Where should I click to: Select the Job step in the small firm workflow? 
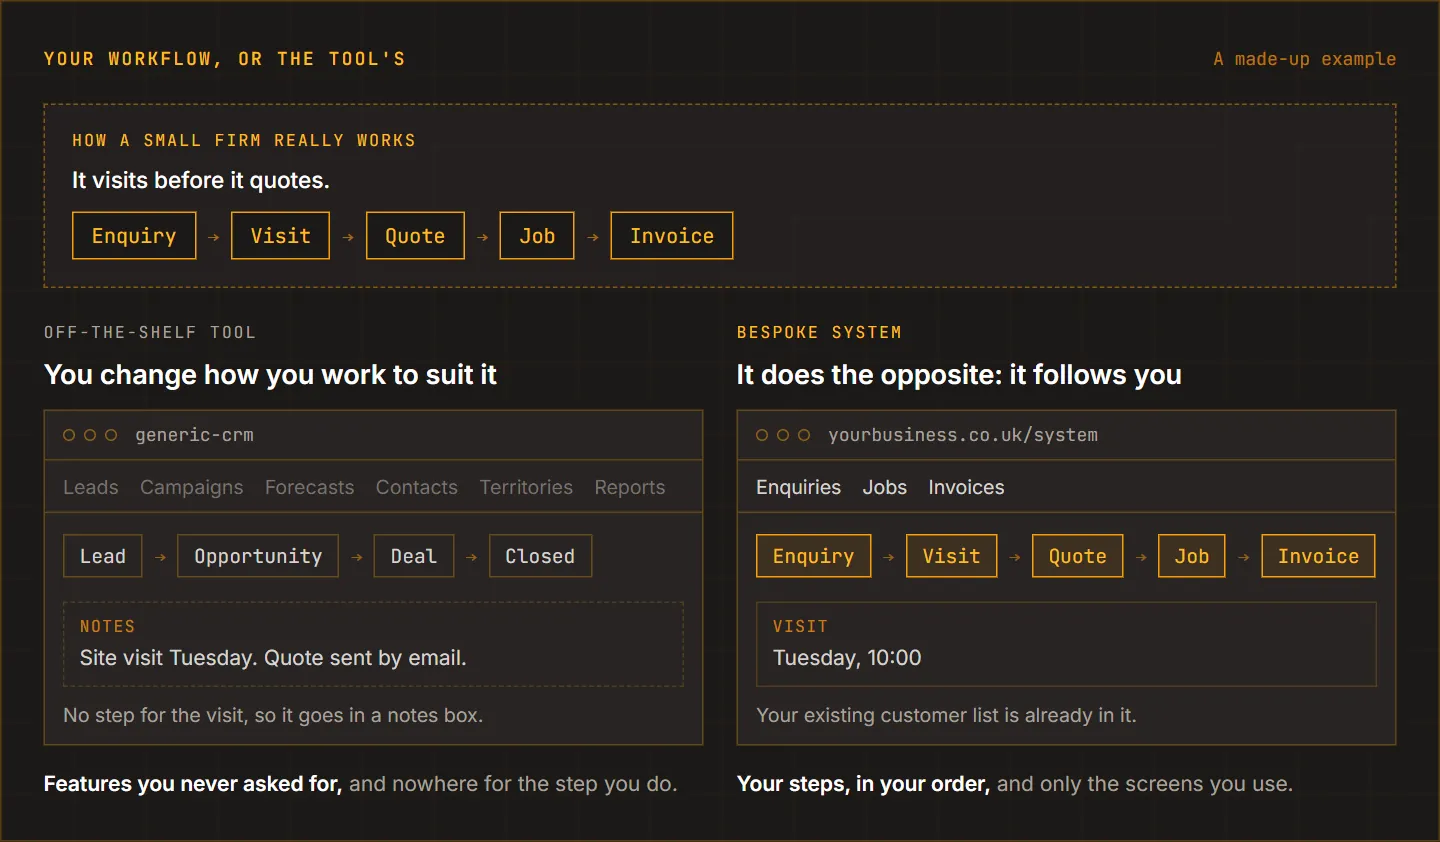(x=537, y=236)
